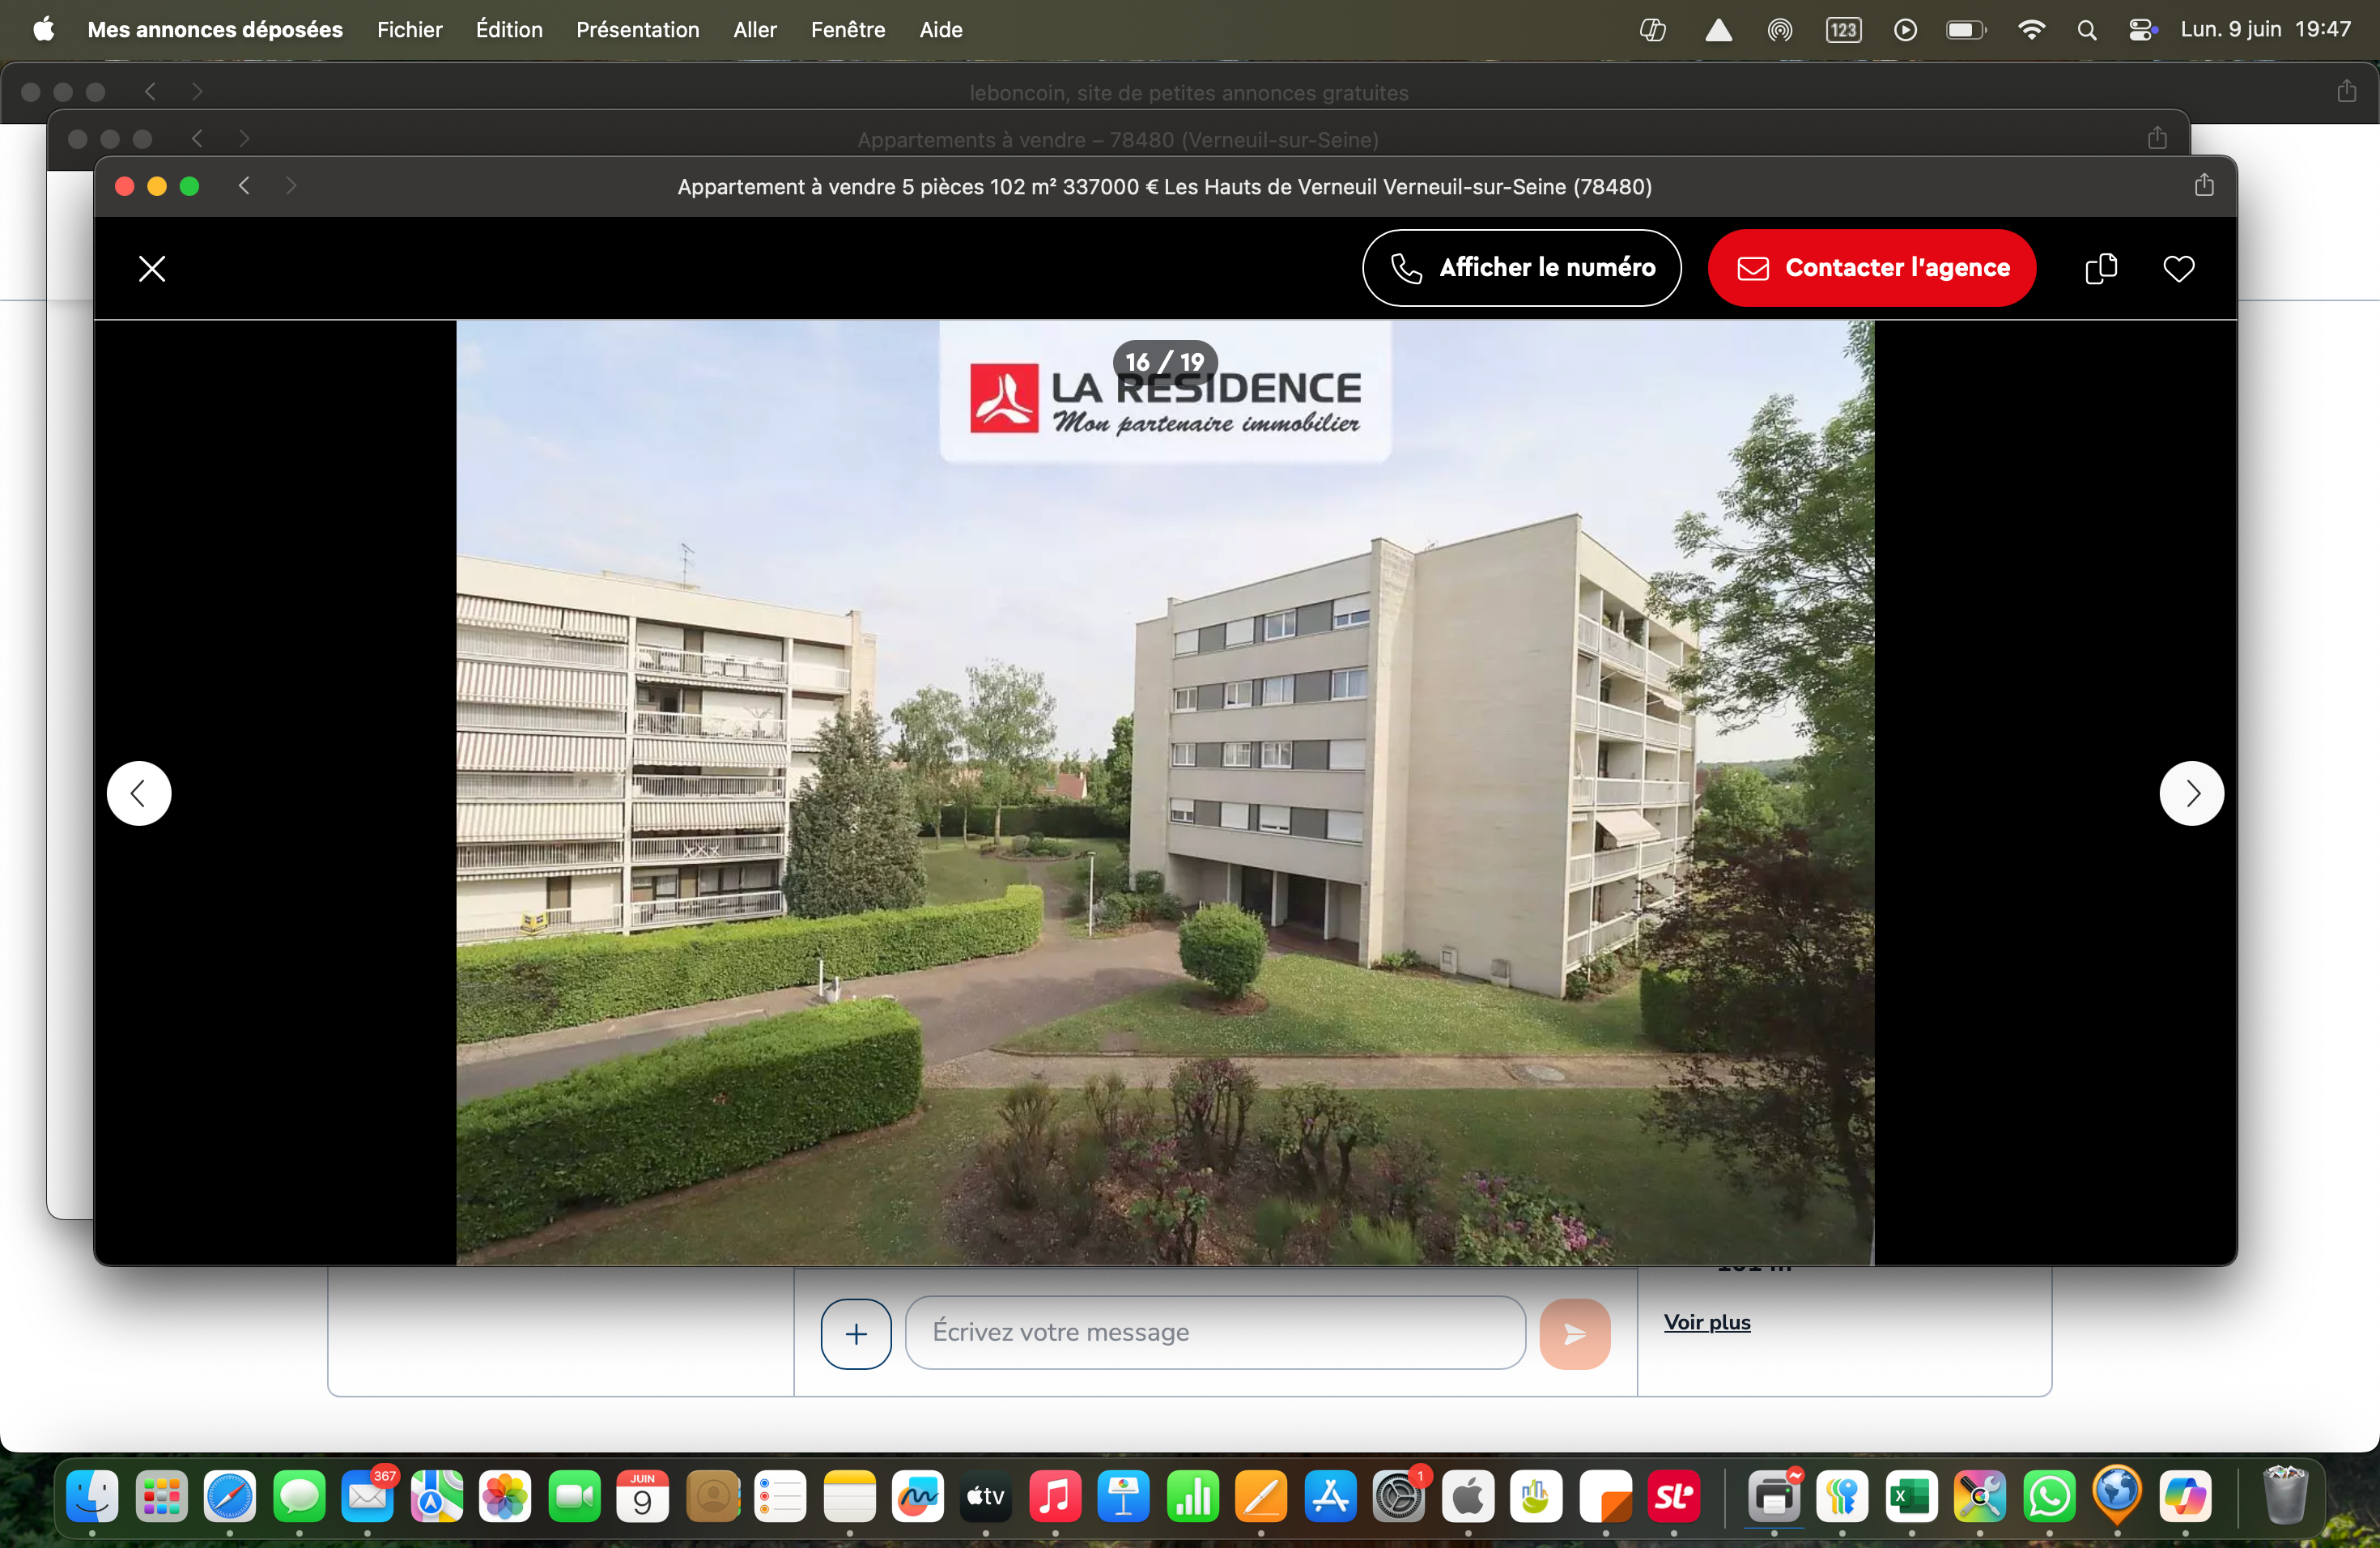Open Keynote from the Dock
The width and height of the screenshot is (2380, 1548).
click(1124, 1496)
